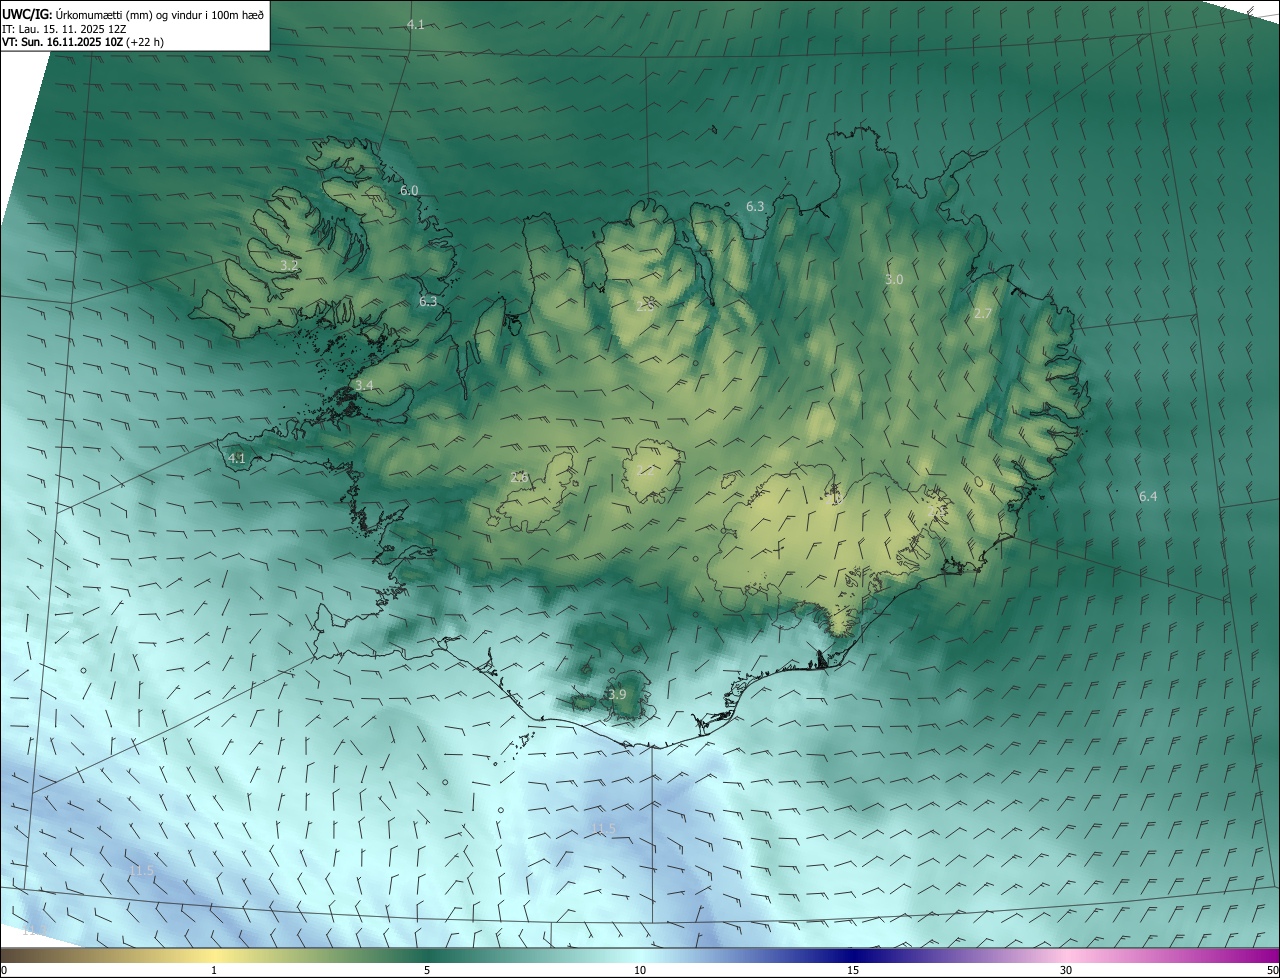Click the 2.6 value label on the map
1280x978 pixels.
pyautogui.click(x=519, y=477)
